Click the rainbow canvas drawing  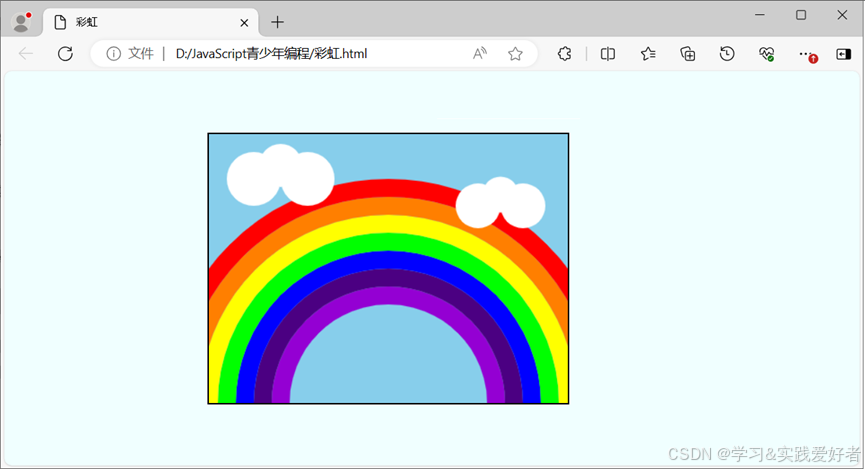[388, 268]
